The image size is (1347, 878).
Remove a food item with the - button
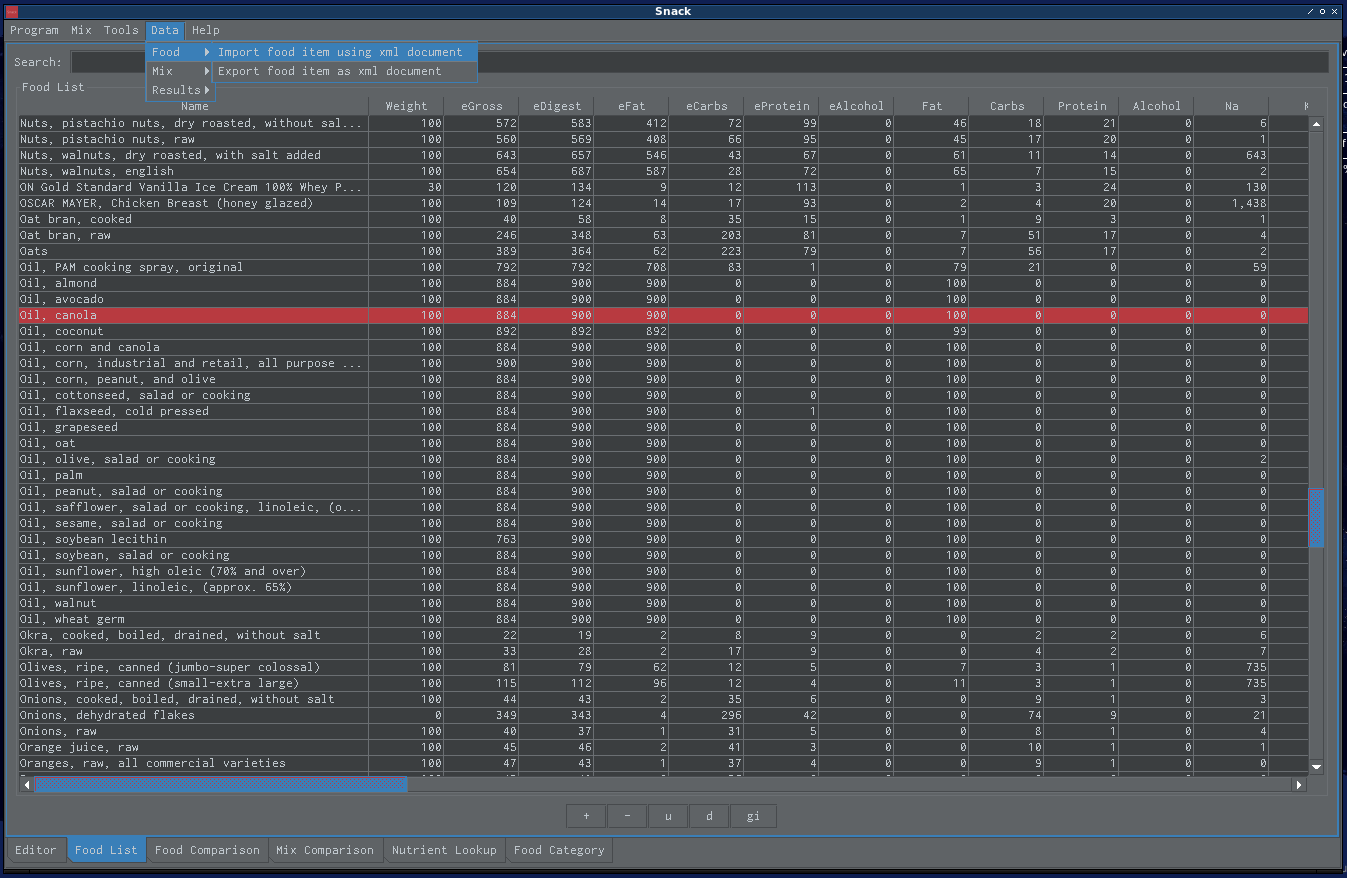pyautogui.click(x=627, y=816)
